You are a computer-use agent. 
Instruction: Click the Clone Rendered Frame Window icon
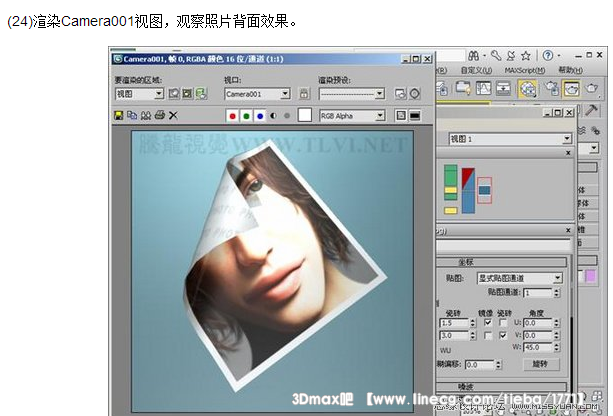tap(146, 116)
